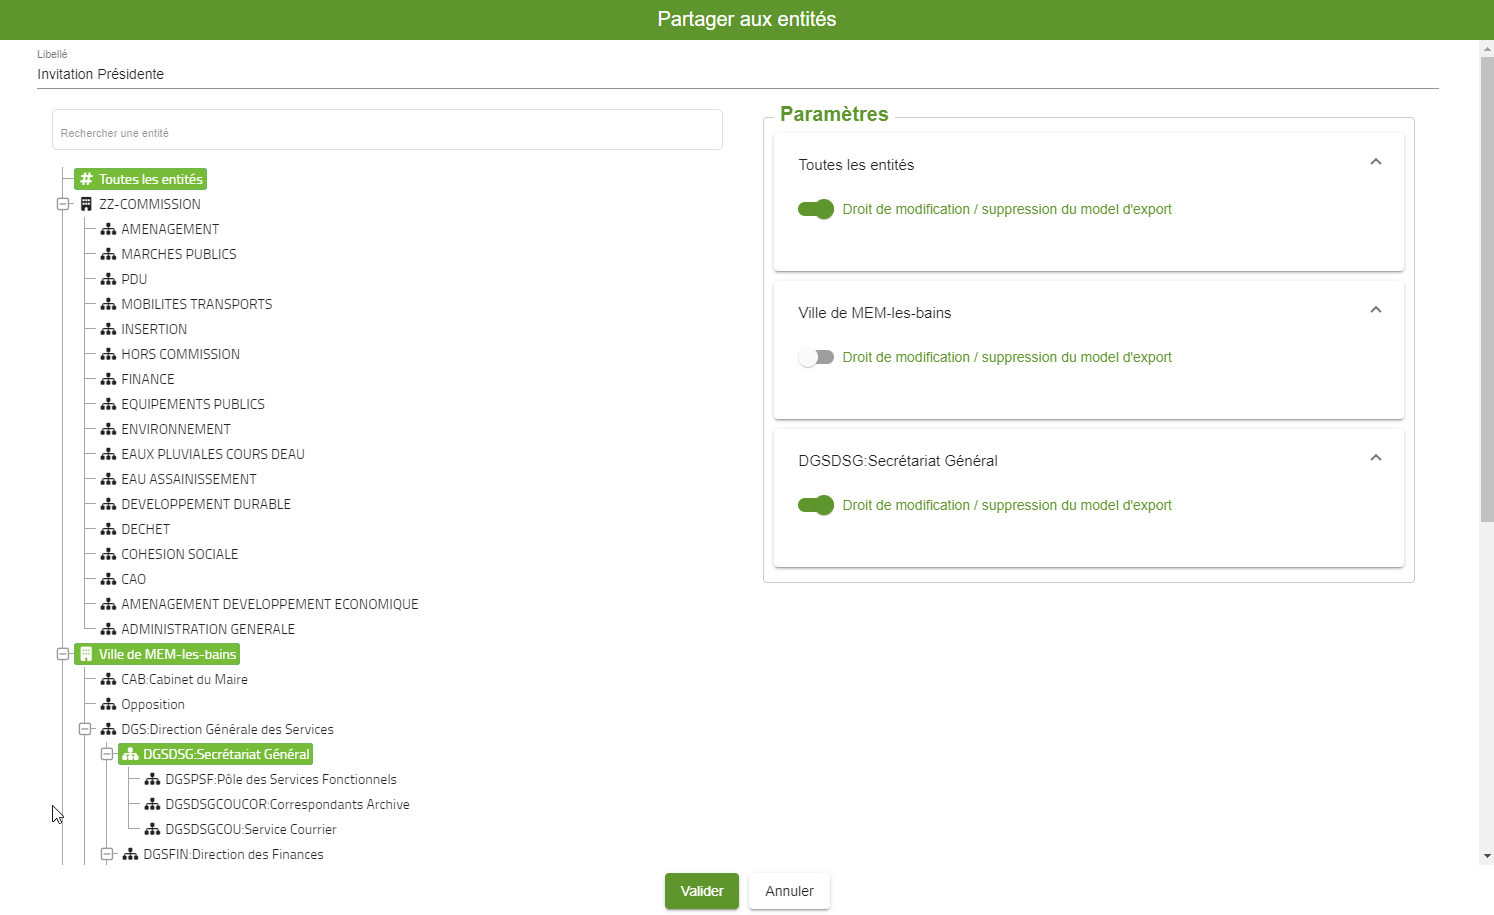This screenshot has height=915, width=1494.
Task: Disable modification right toggle for Toutes les entités
Action: (816, 209)
